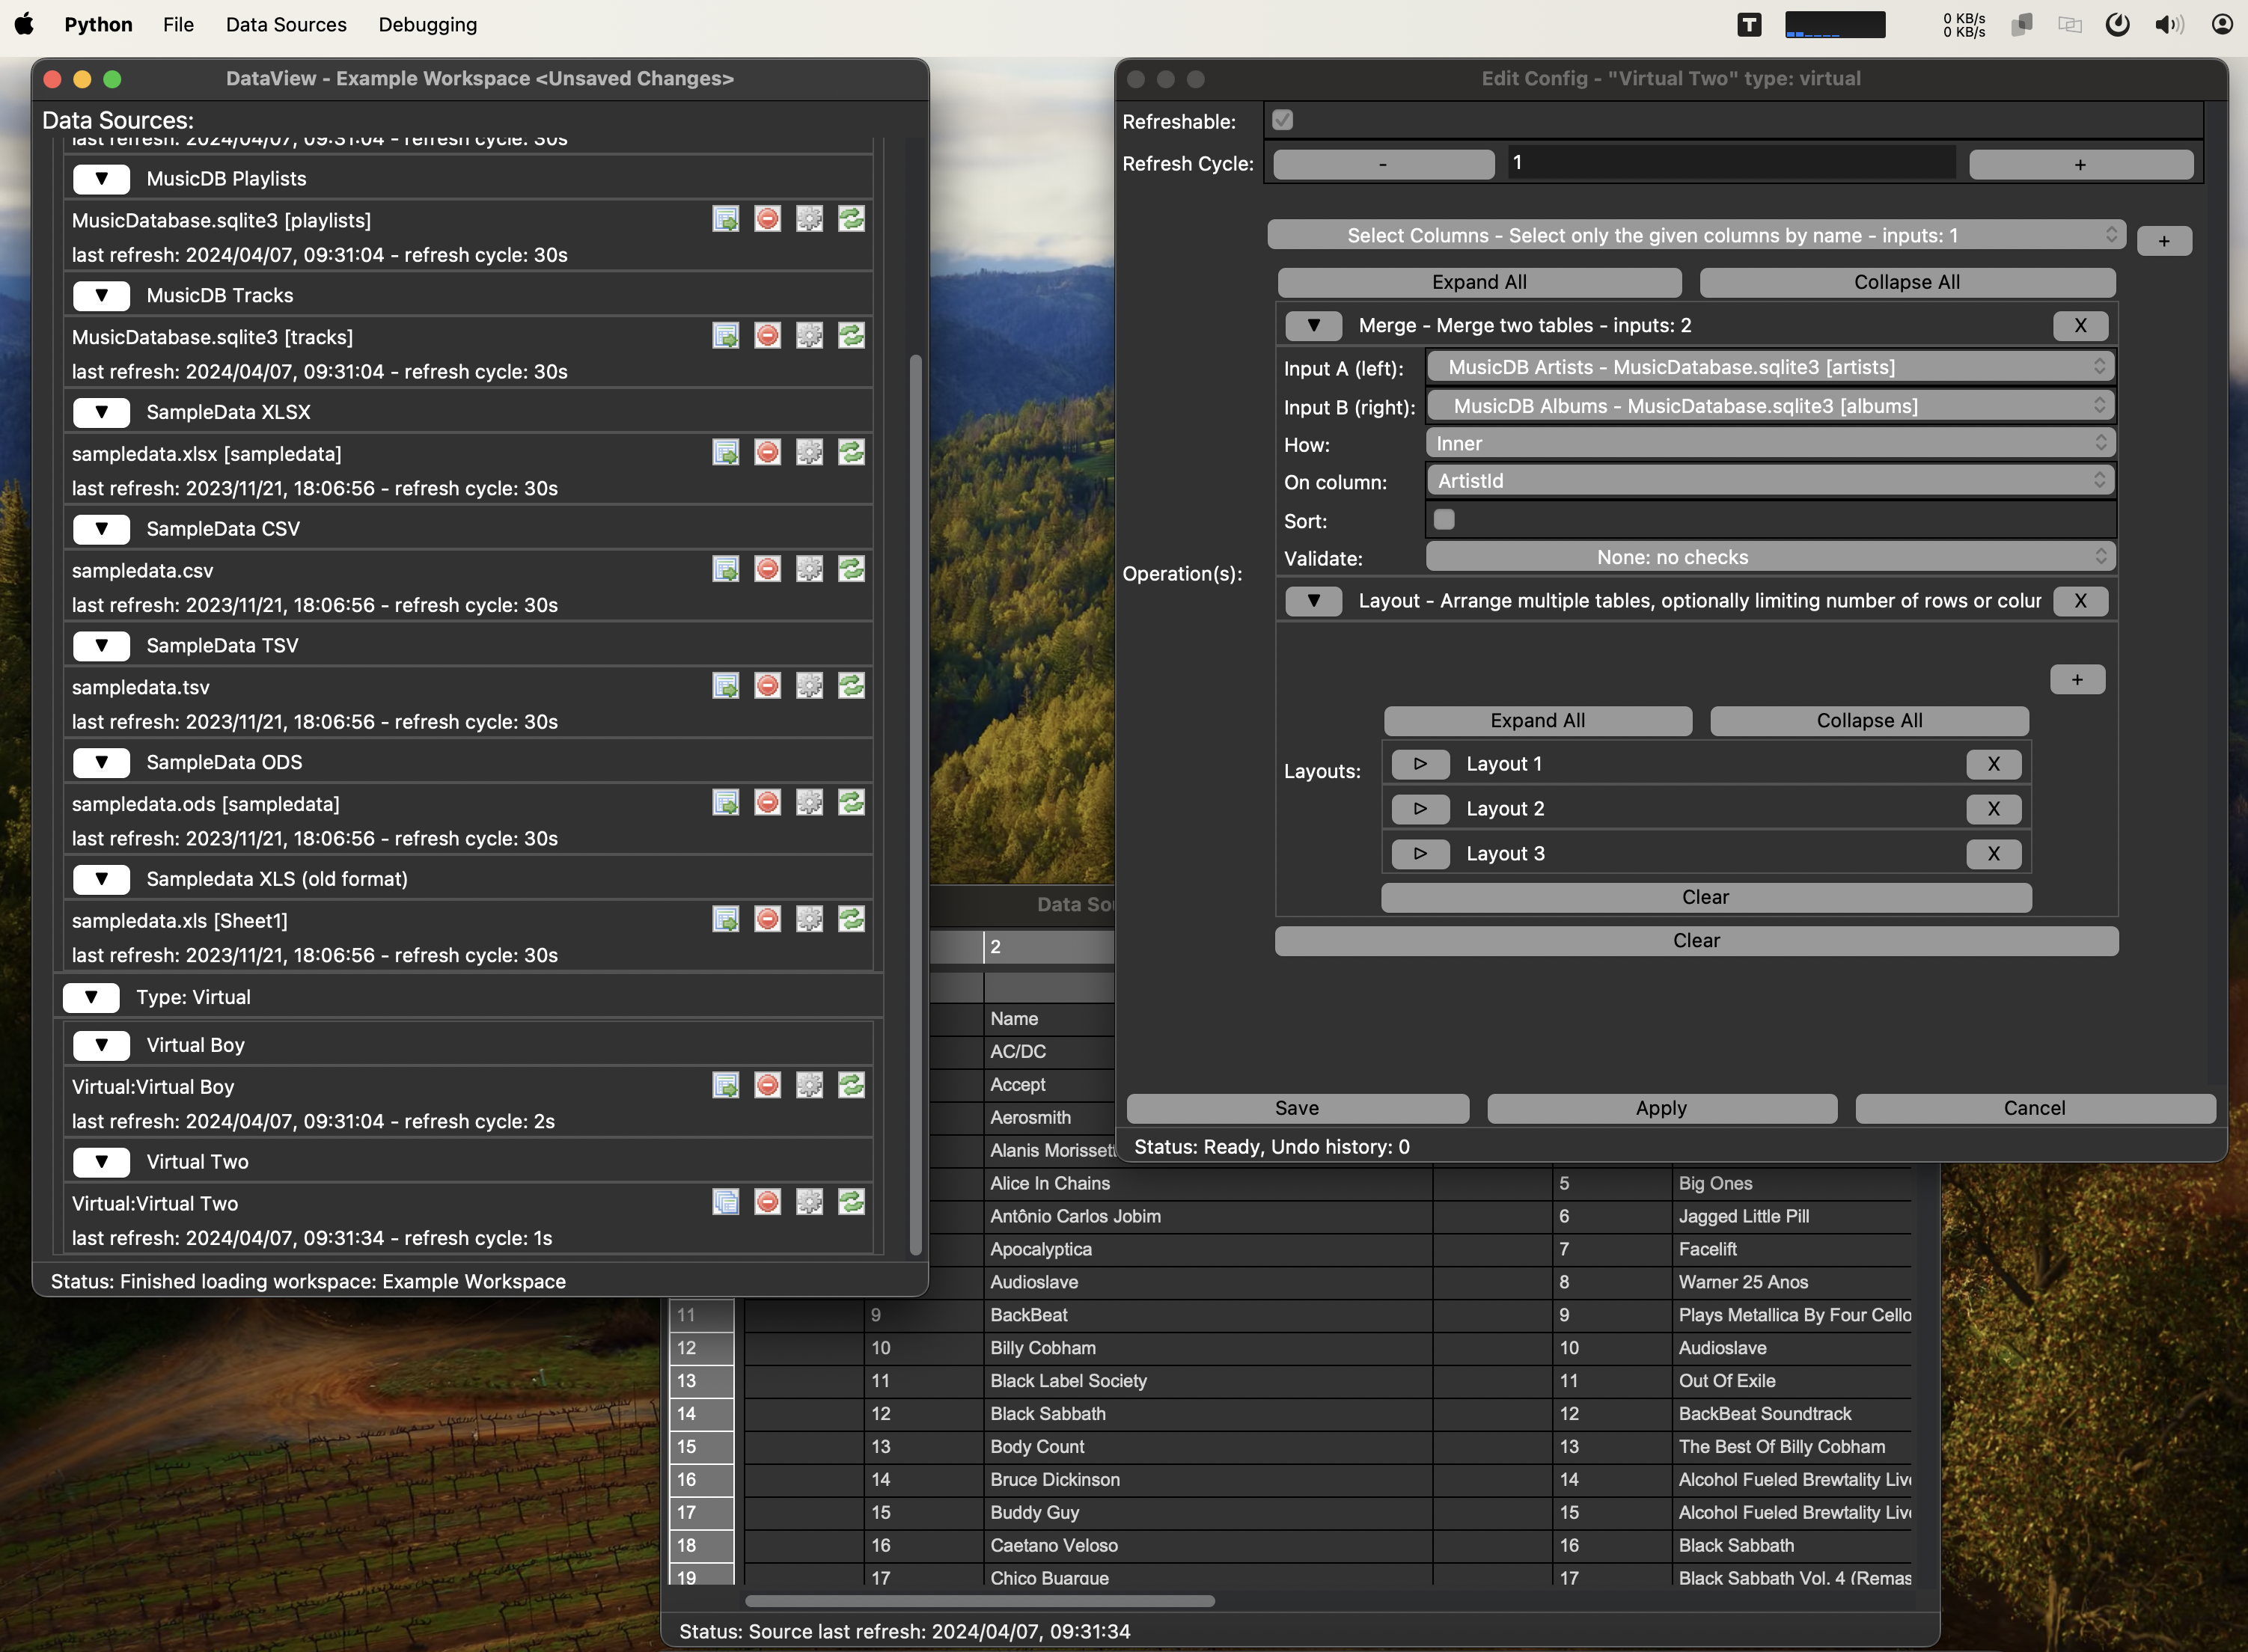Toggle the Refreshable checkbox
The height and width of the screenshot is (1652, 2248).
[x=1282, y=121]
